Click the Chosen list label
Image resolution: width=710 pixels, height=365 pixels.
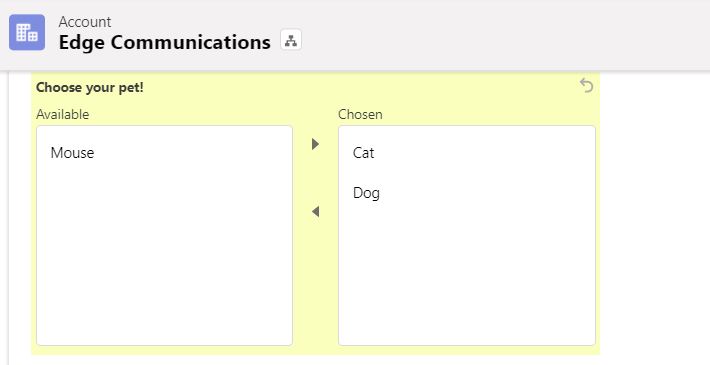[360, 115]
